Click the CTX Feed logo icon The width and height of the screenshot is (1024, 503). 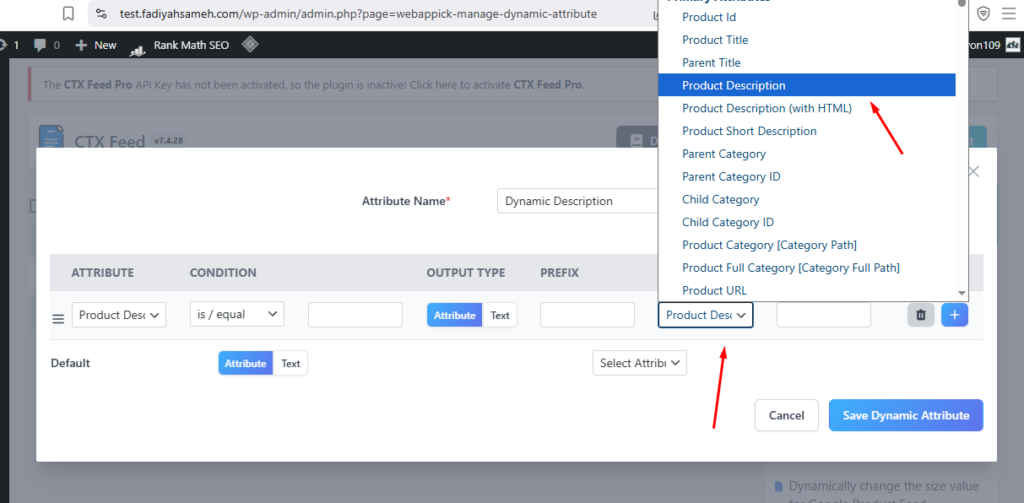tap(51, 138)
